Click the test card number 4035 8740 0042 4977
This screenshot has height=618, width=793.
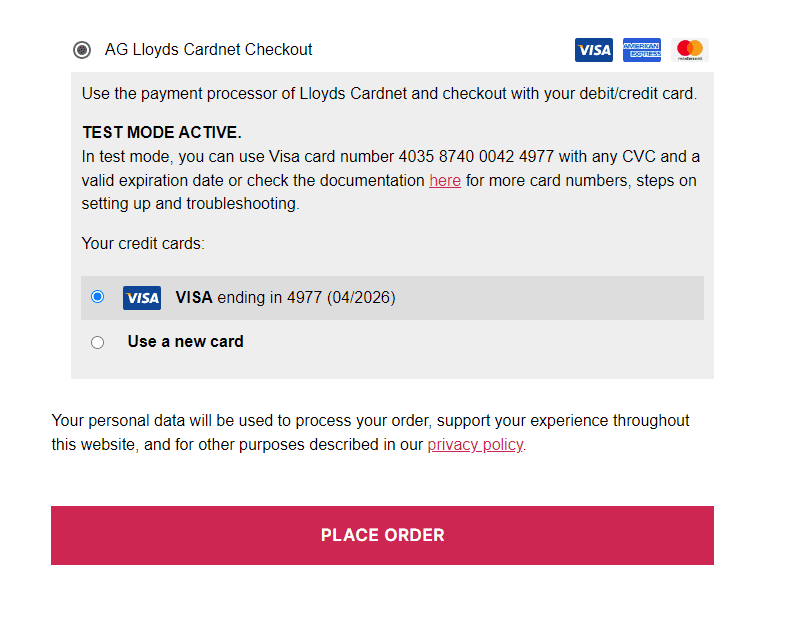477,156
